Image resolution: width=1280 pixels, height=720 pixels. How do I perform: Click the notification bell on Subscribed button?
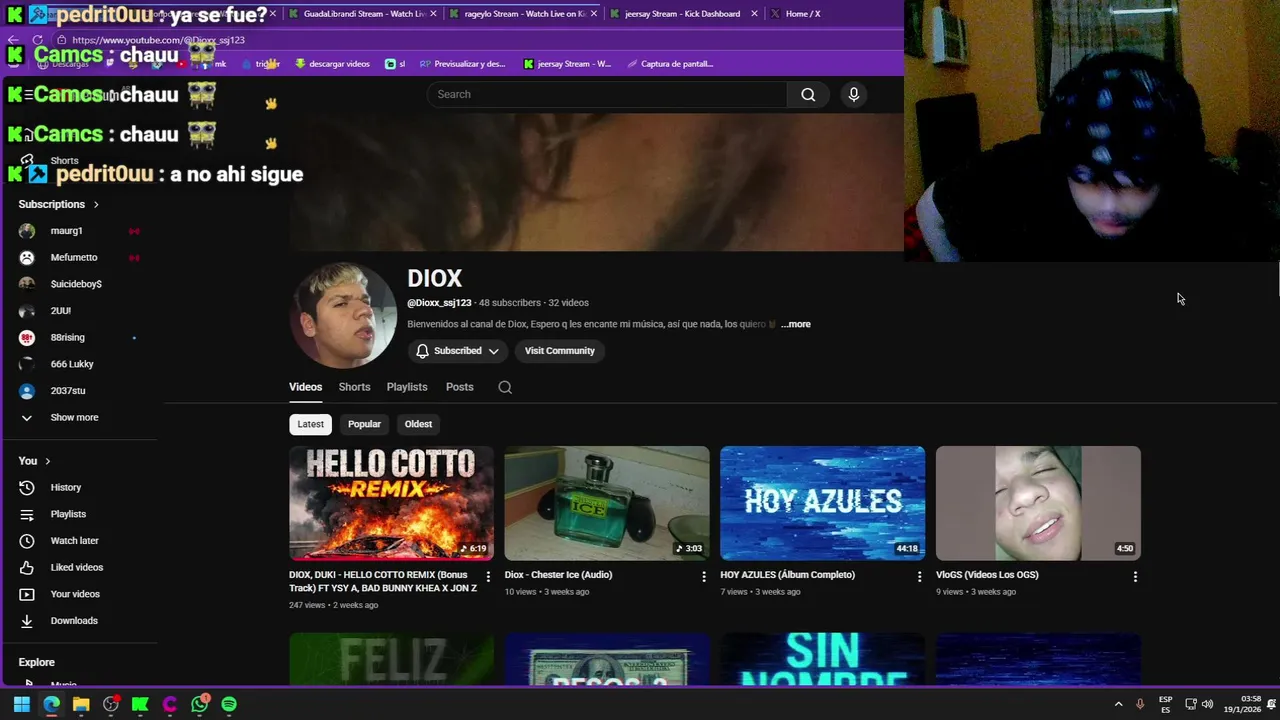(422, 351)
